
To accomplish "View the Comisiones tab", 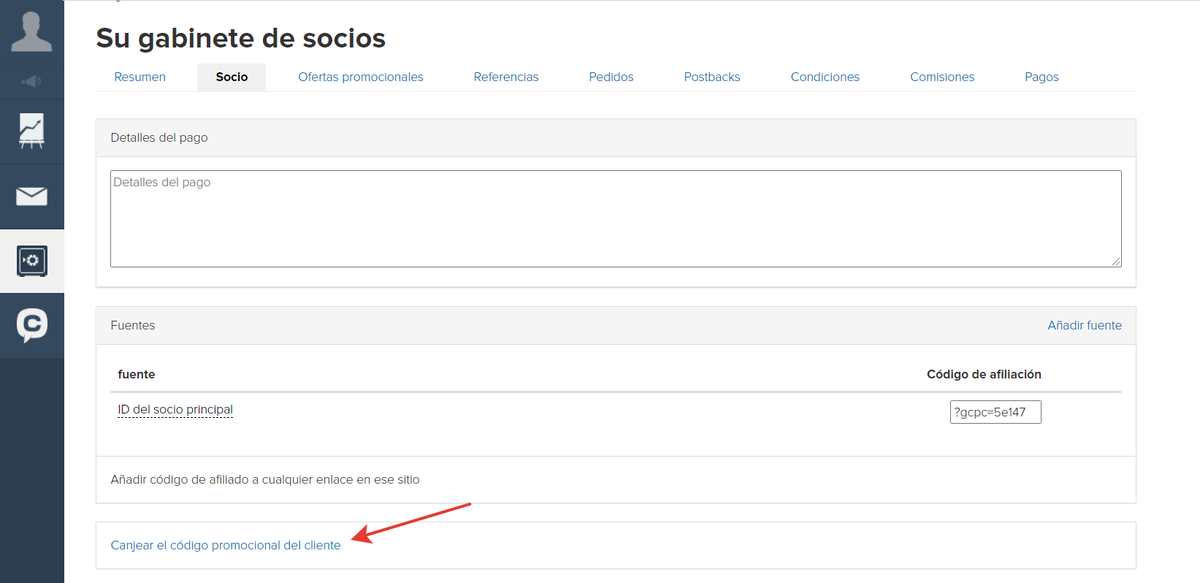I will 942,77.
